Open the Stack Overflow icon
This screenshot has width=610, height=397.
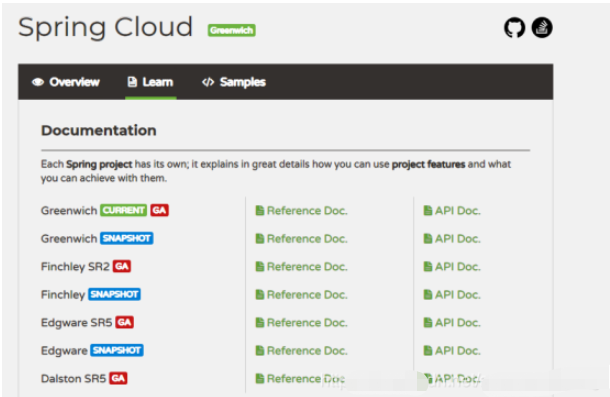pyautogui.click(x=542, y=28)
